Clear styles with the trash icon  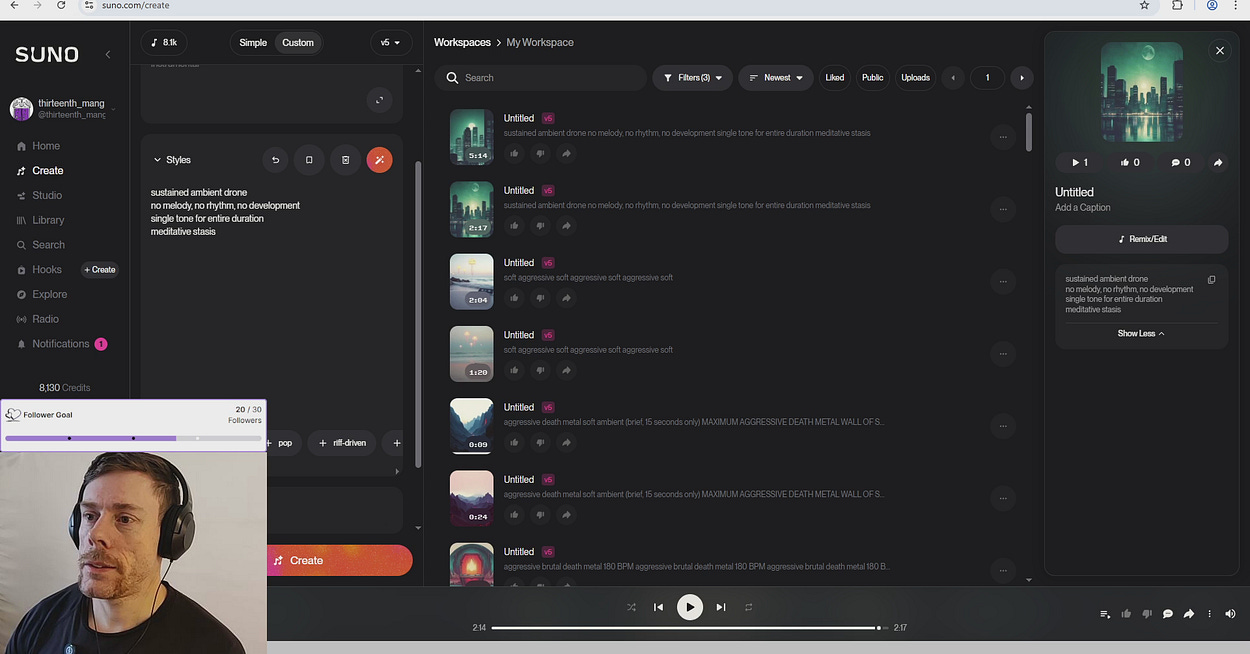[345, 160]
